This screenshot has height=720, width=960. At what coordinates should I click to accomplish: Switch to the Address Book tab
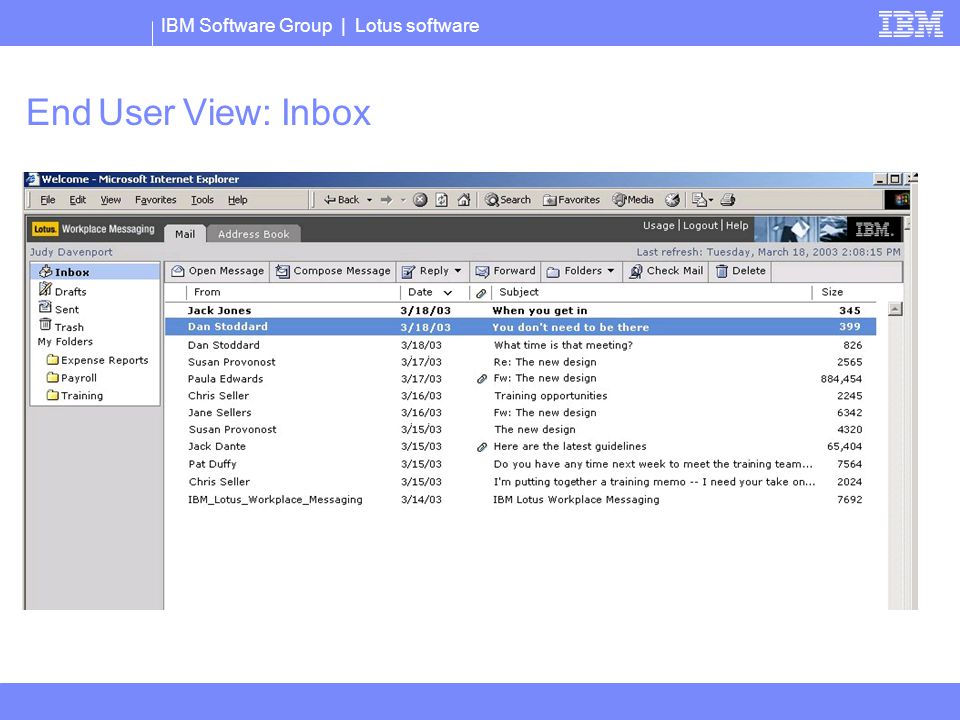(x=253, y=234)
